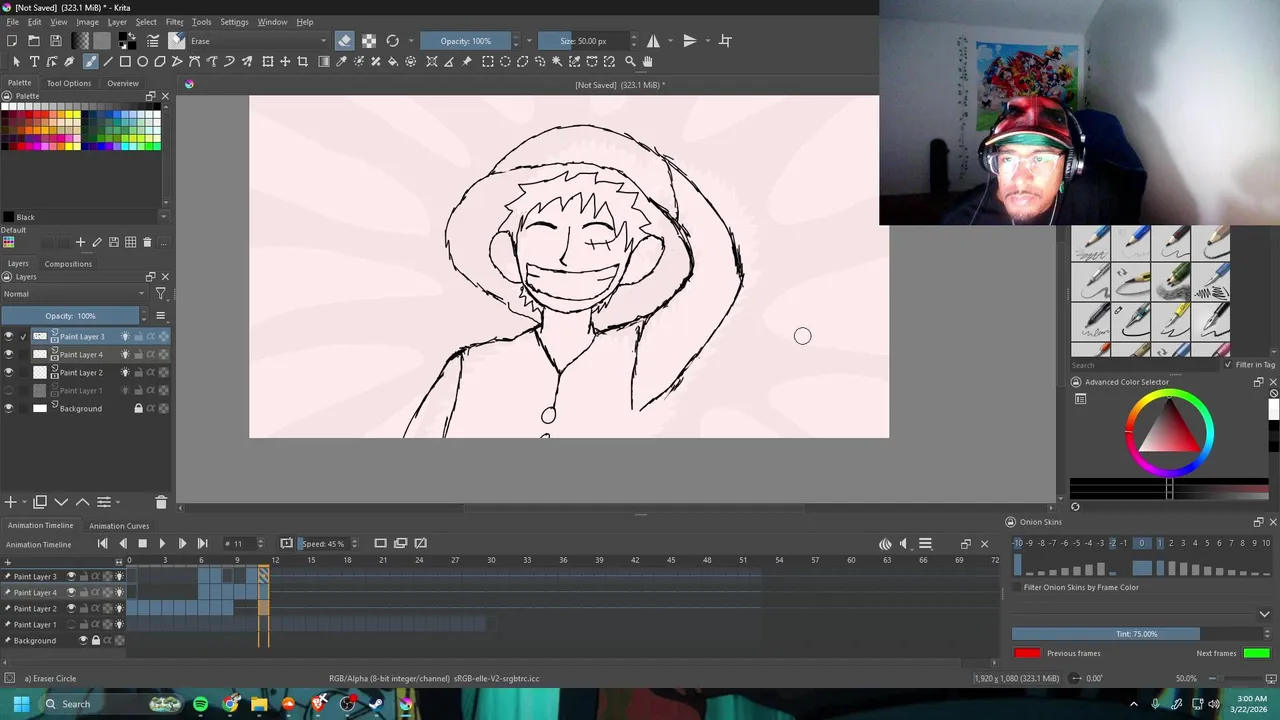Image resolution: width=1280 pixels, height=720 pixels.
Task: Switch to the Animation Curves tab
Action: (119, 526)
